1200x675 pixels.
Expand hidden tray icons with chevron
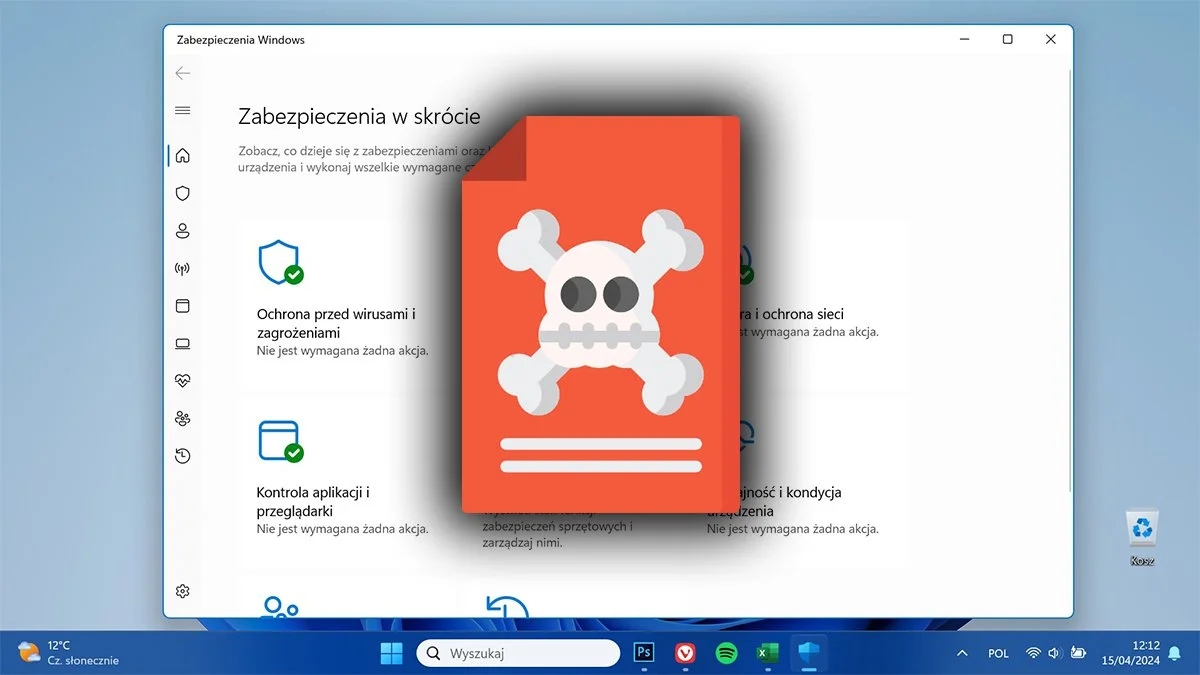tap(961, 652)
